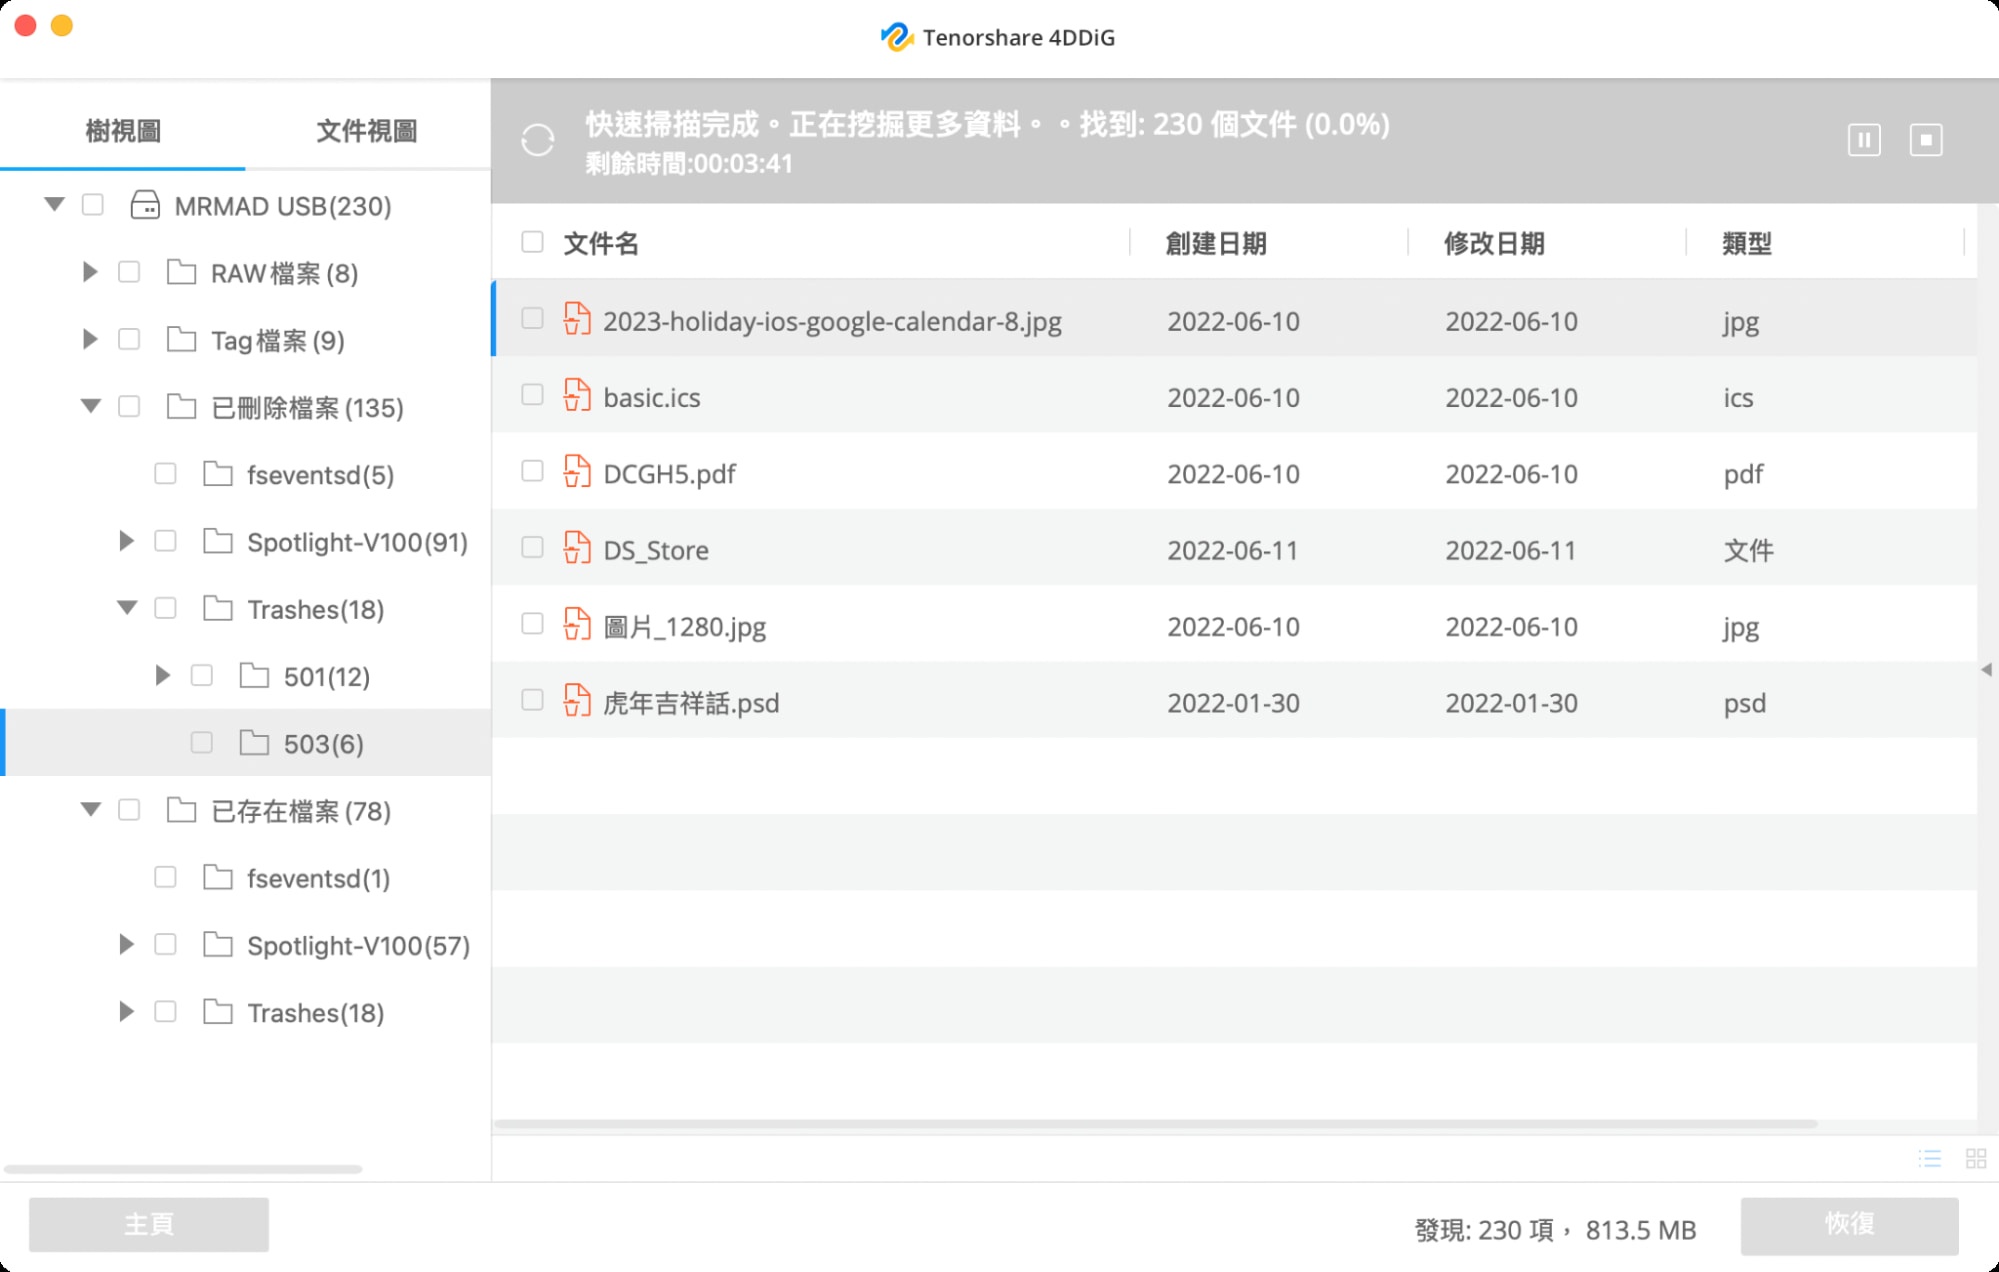
Task: Toggle the select-all checkbox beside 文件名
Action: [532, 242]
